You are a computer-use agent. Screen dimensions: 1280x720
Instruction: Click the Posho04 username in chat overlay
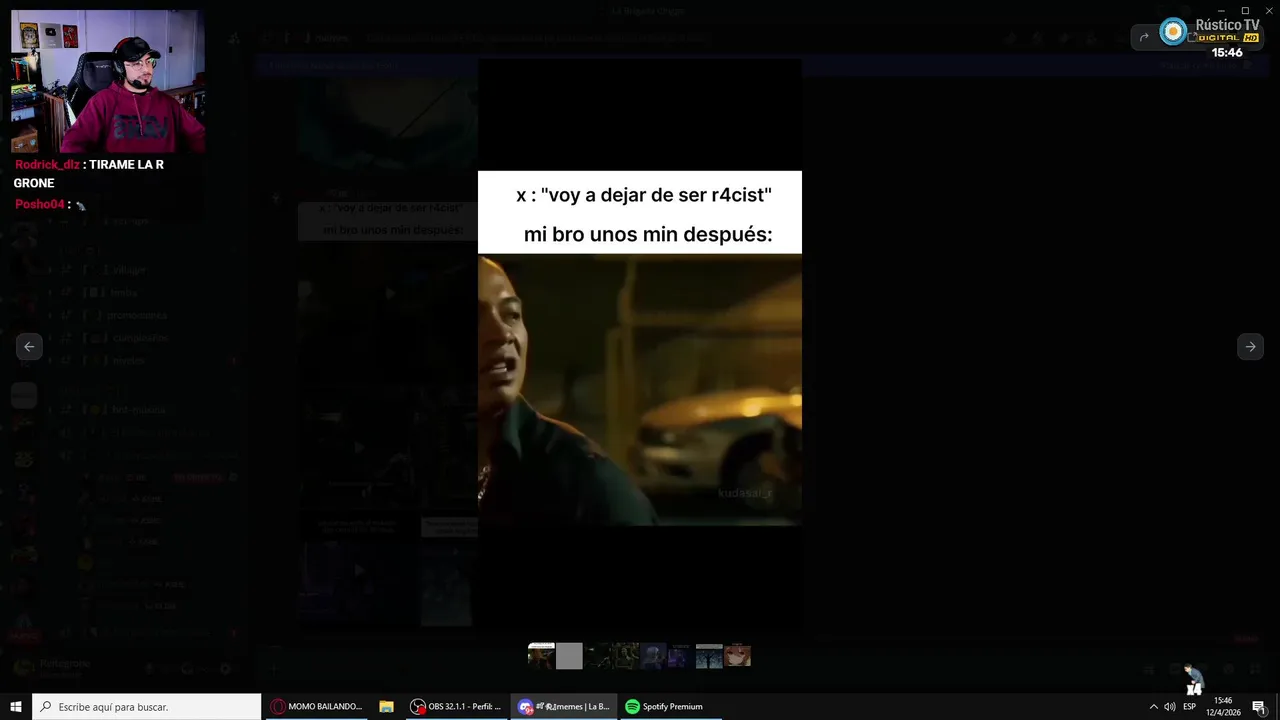tap(39, 204)
